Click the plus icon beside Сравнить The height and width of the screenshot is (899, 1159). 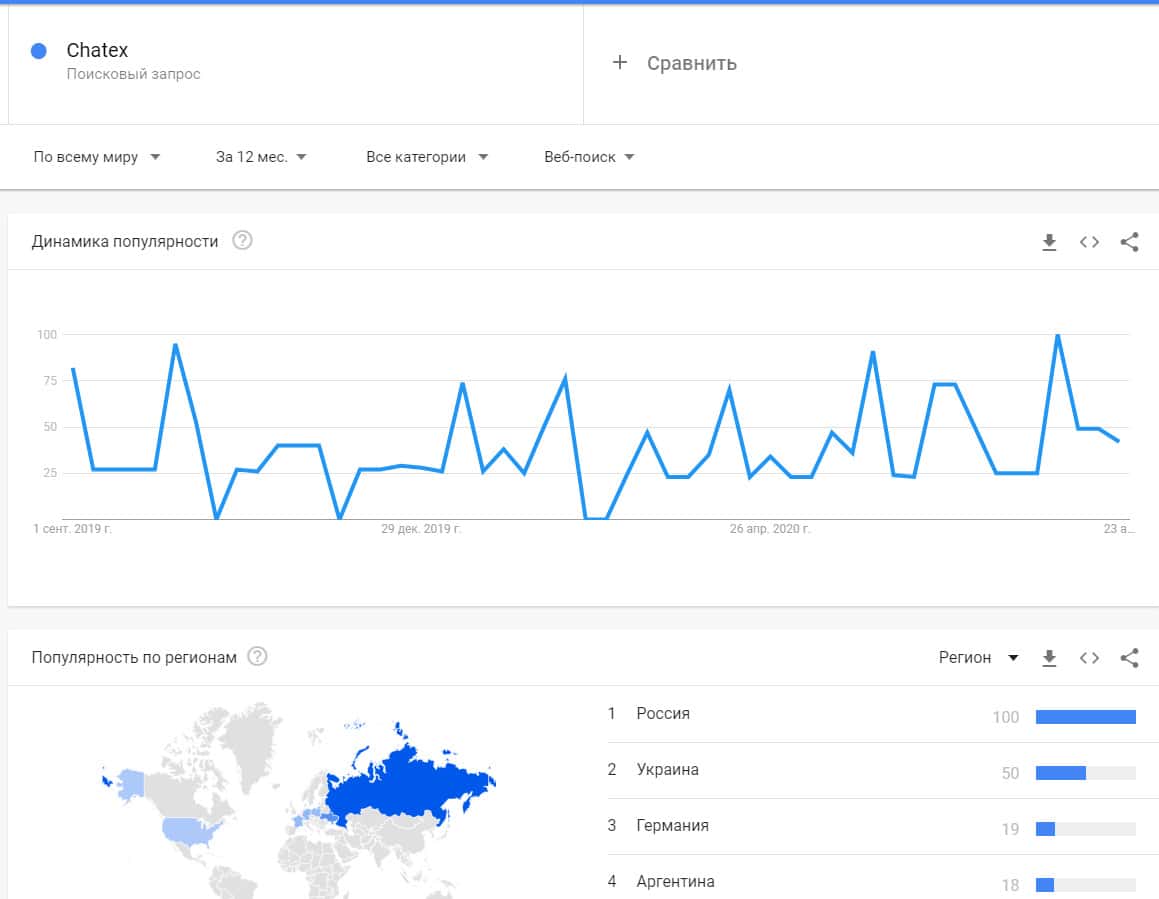pos(620,63)
